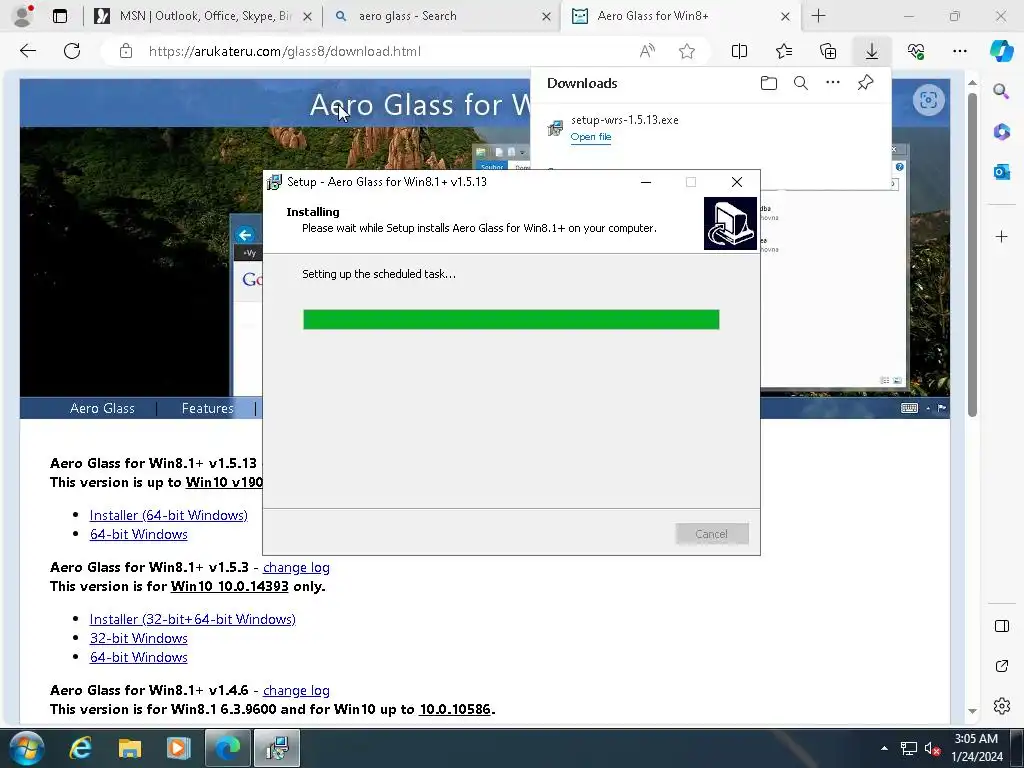Click the Edge profile avatar icon
The height and width of the screenshot is (768, 1024).
tap(23, 16)
